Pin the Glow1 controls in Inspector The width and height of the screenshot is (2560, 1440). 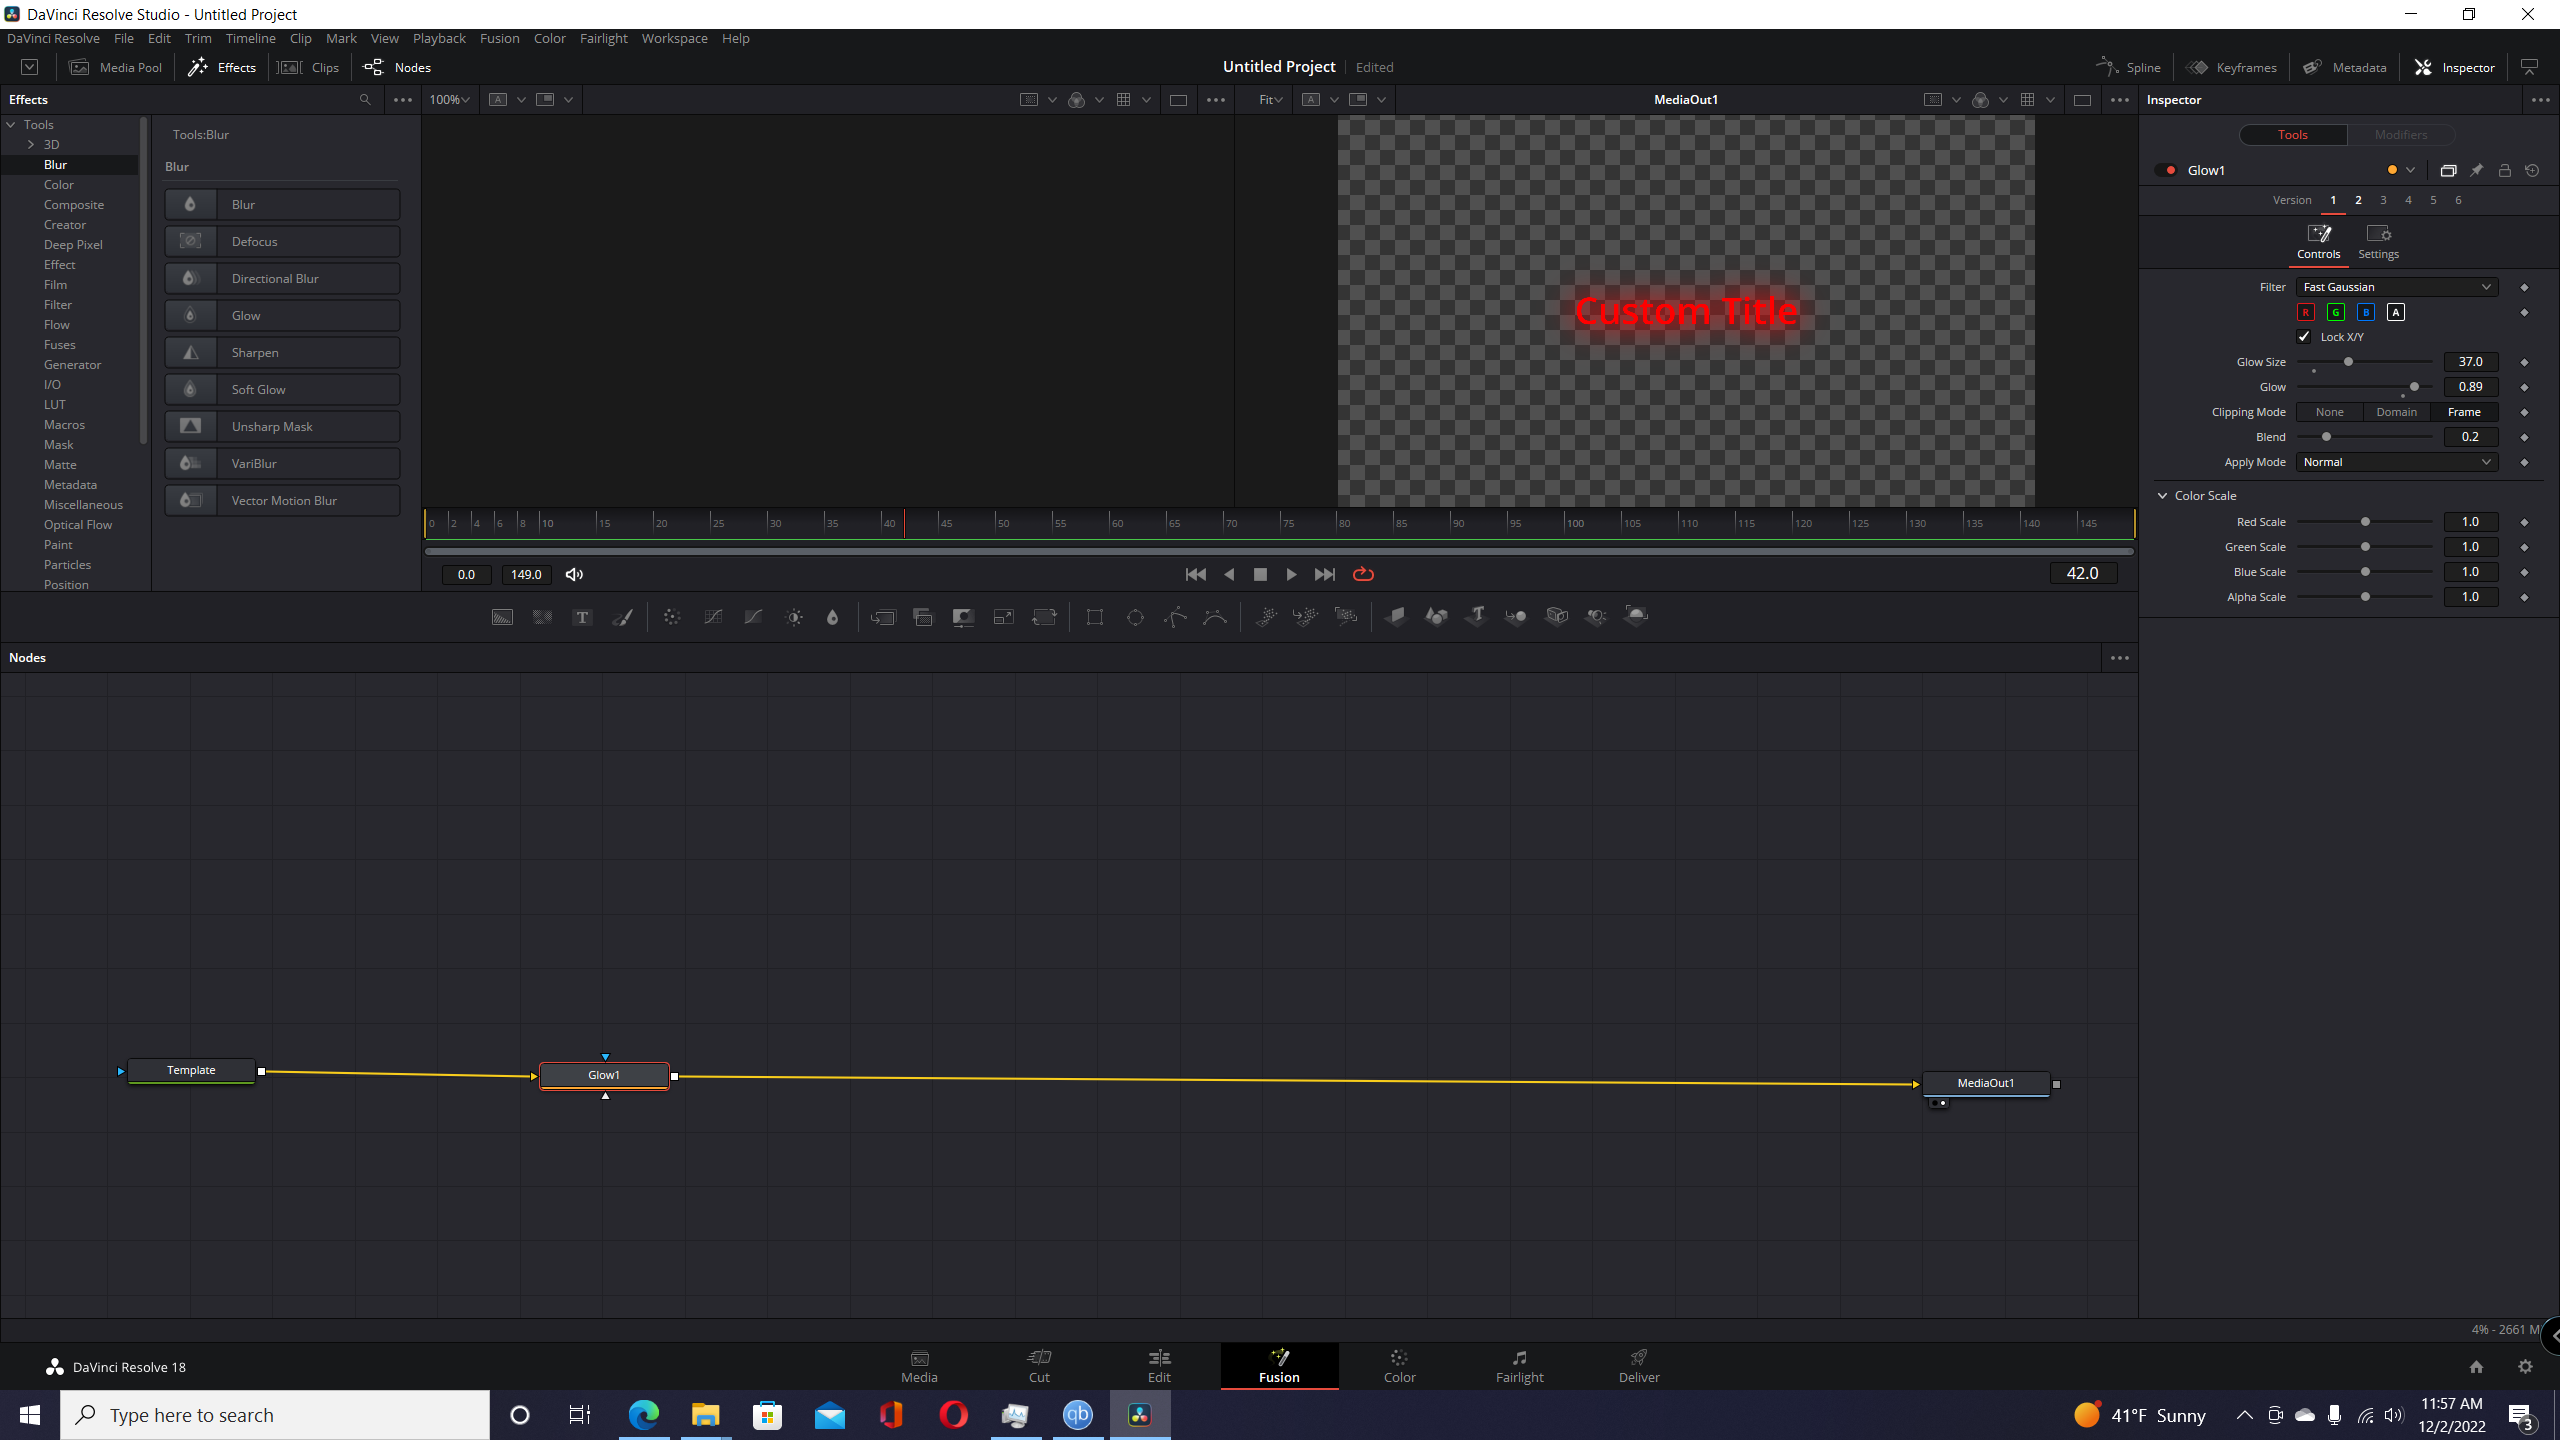(x=2477, y=170)
